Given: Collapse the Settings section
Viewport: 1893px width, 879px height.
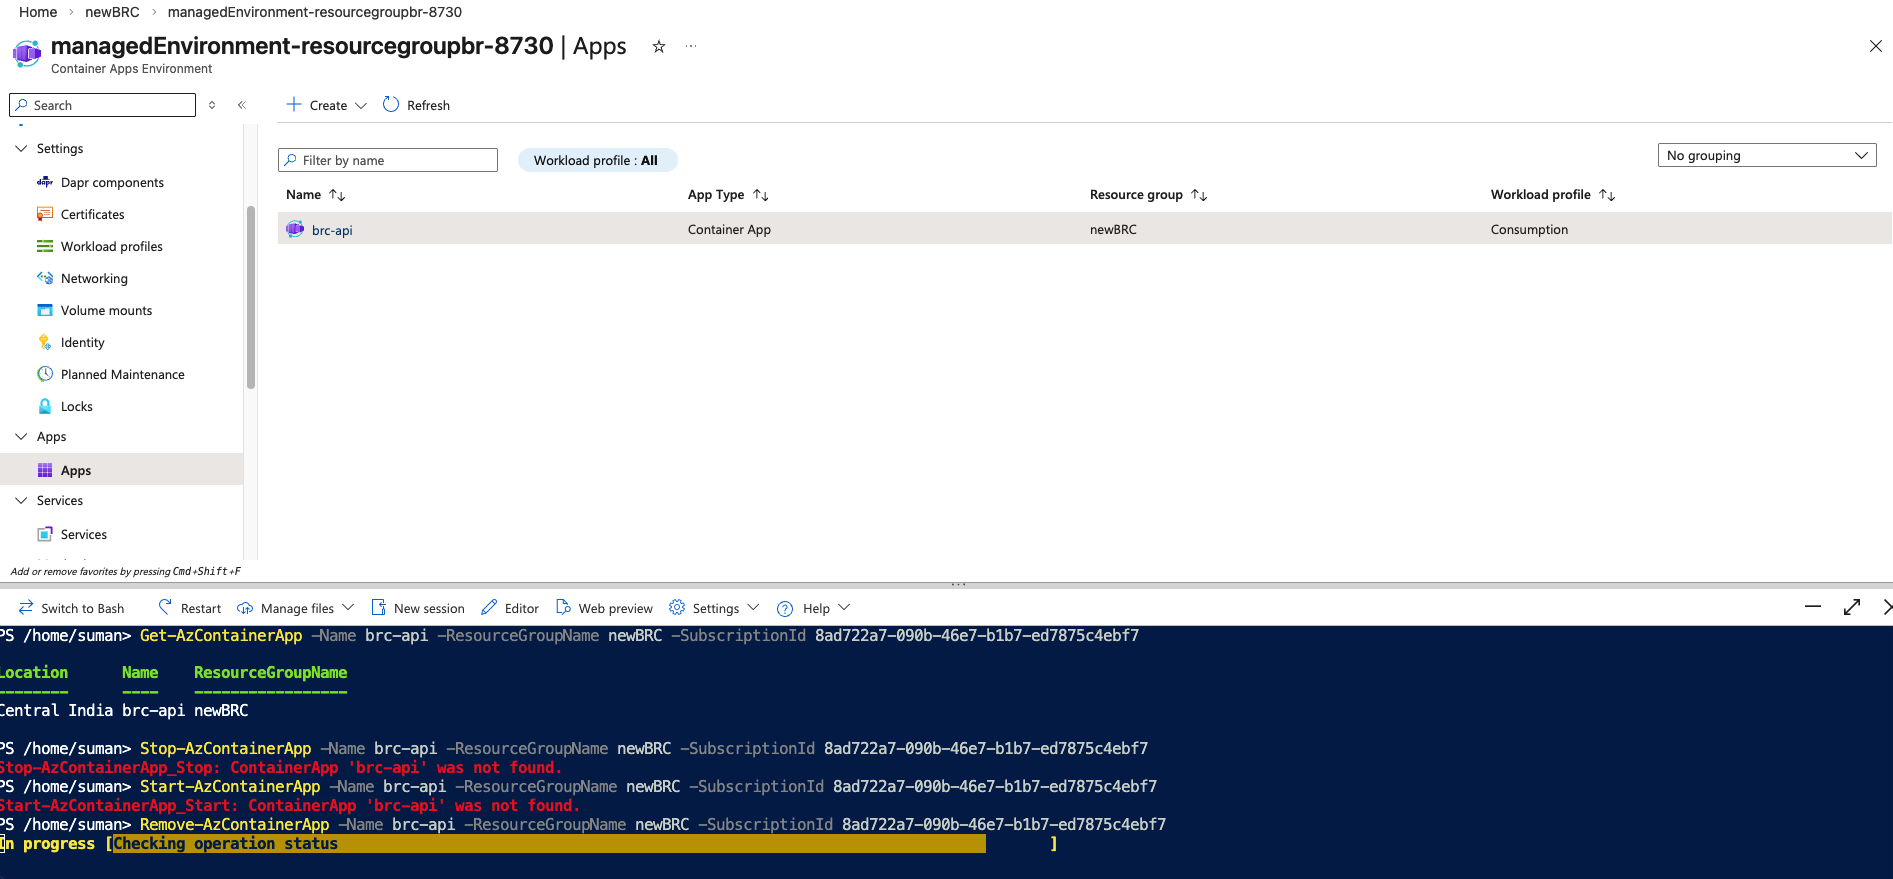Looking at the screenshot, I should click(x=21, y=148).
